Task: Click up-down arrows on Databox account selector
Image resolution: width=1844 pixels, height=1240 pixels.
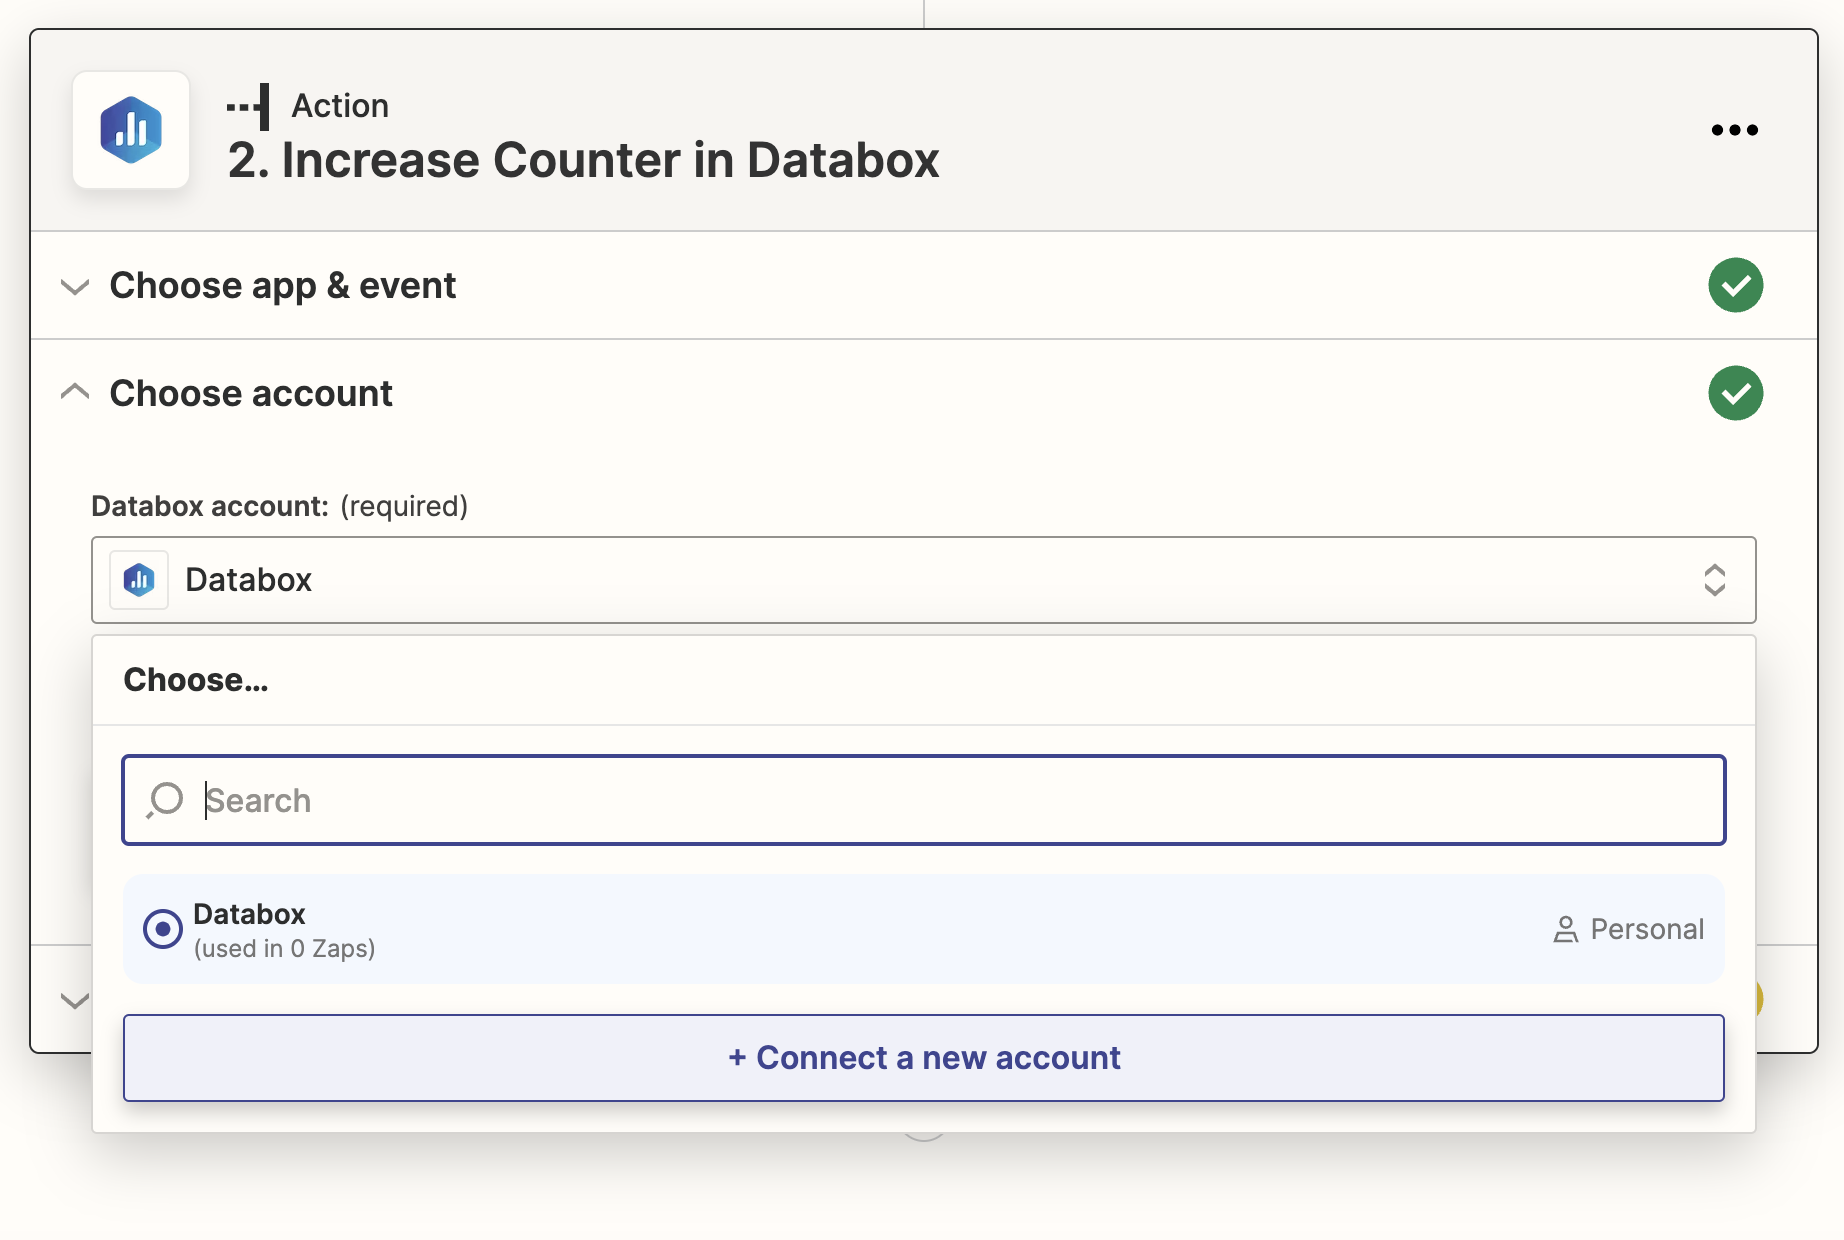Action: (x=1714, y=580)
